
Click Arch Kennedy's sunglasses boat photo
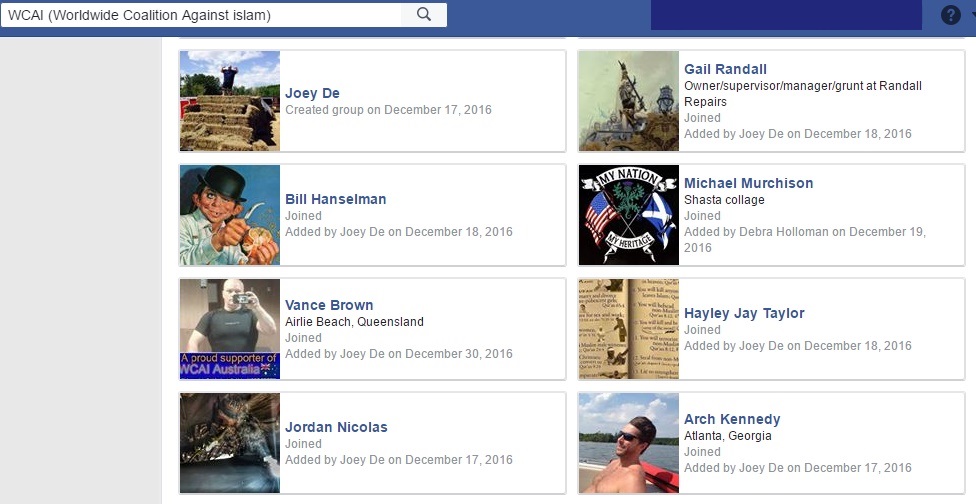(x=629, y=443)
